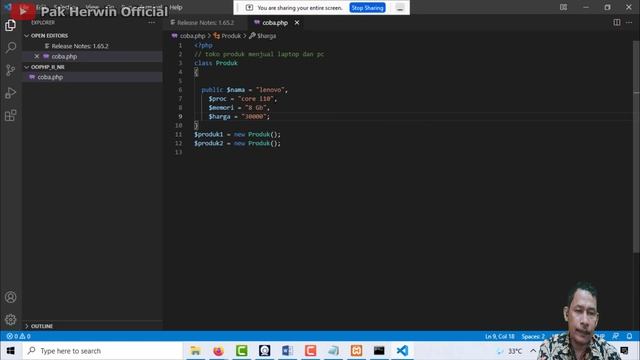640x360 pixels.
Task: Show hidden system tray icons chevron
Action: [533, 351]
